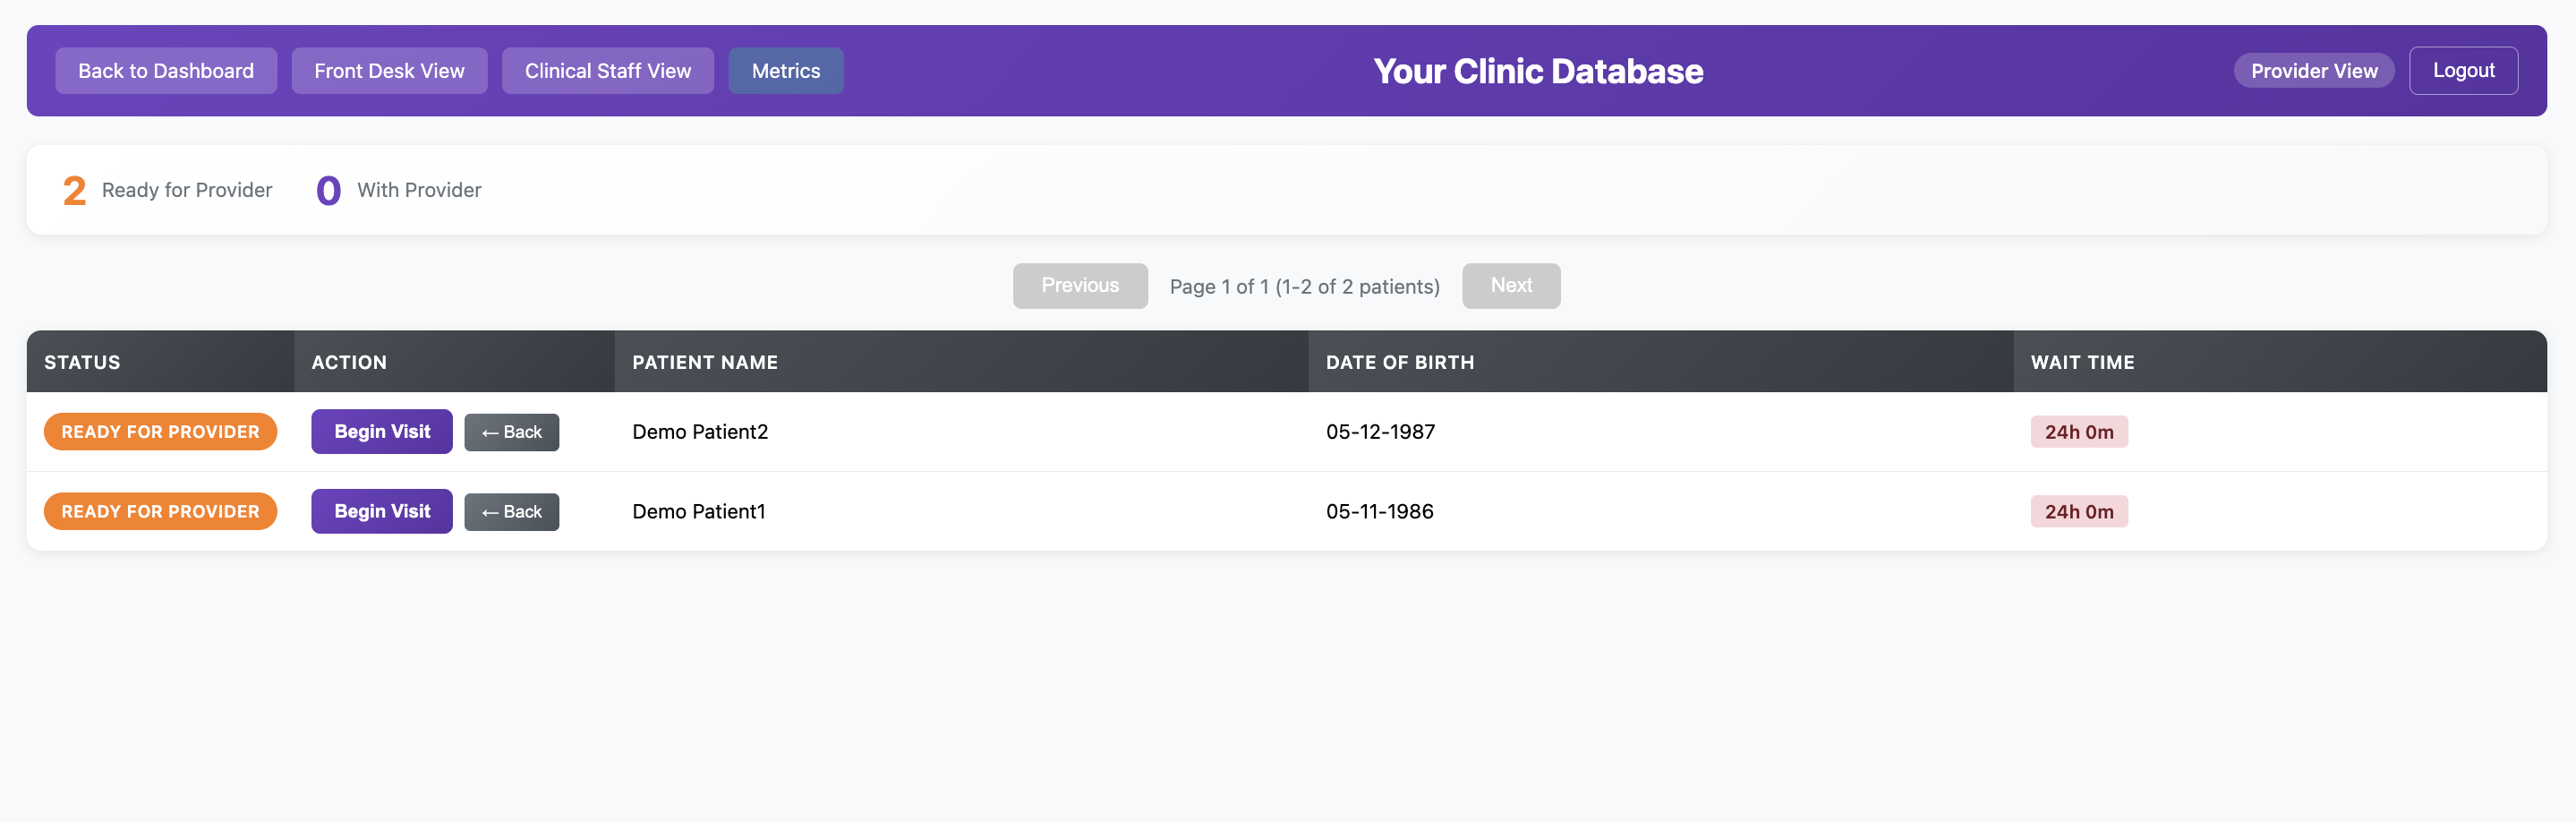The height and width of the screenshot is (822, 2576).
Task: Click the PATIENT NAME column header
Action: tap(705, 362)
